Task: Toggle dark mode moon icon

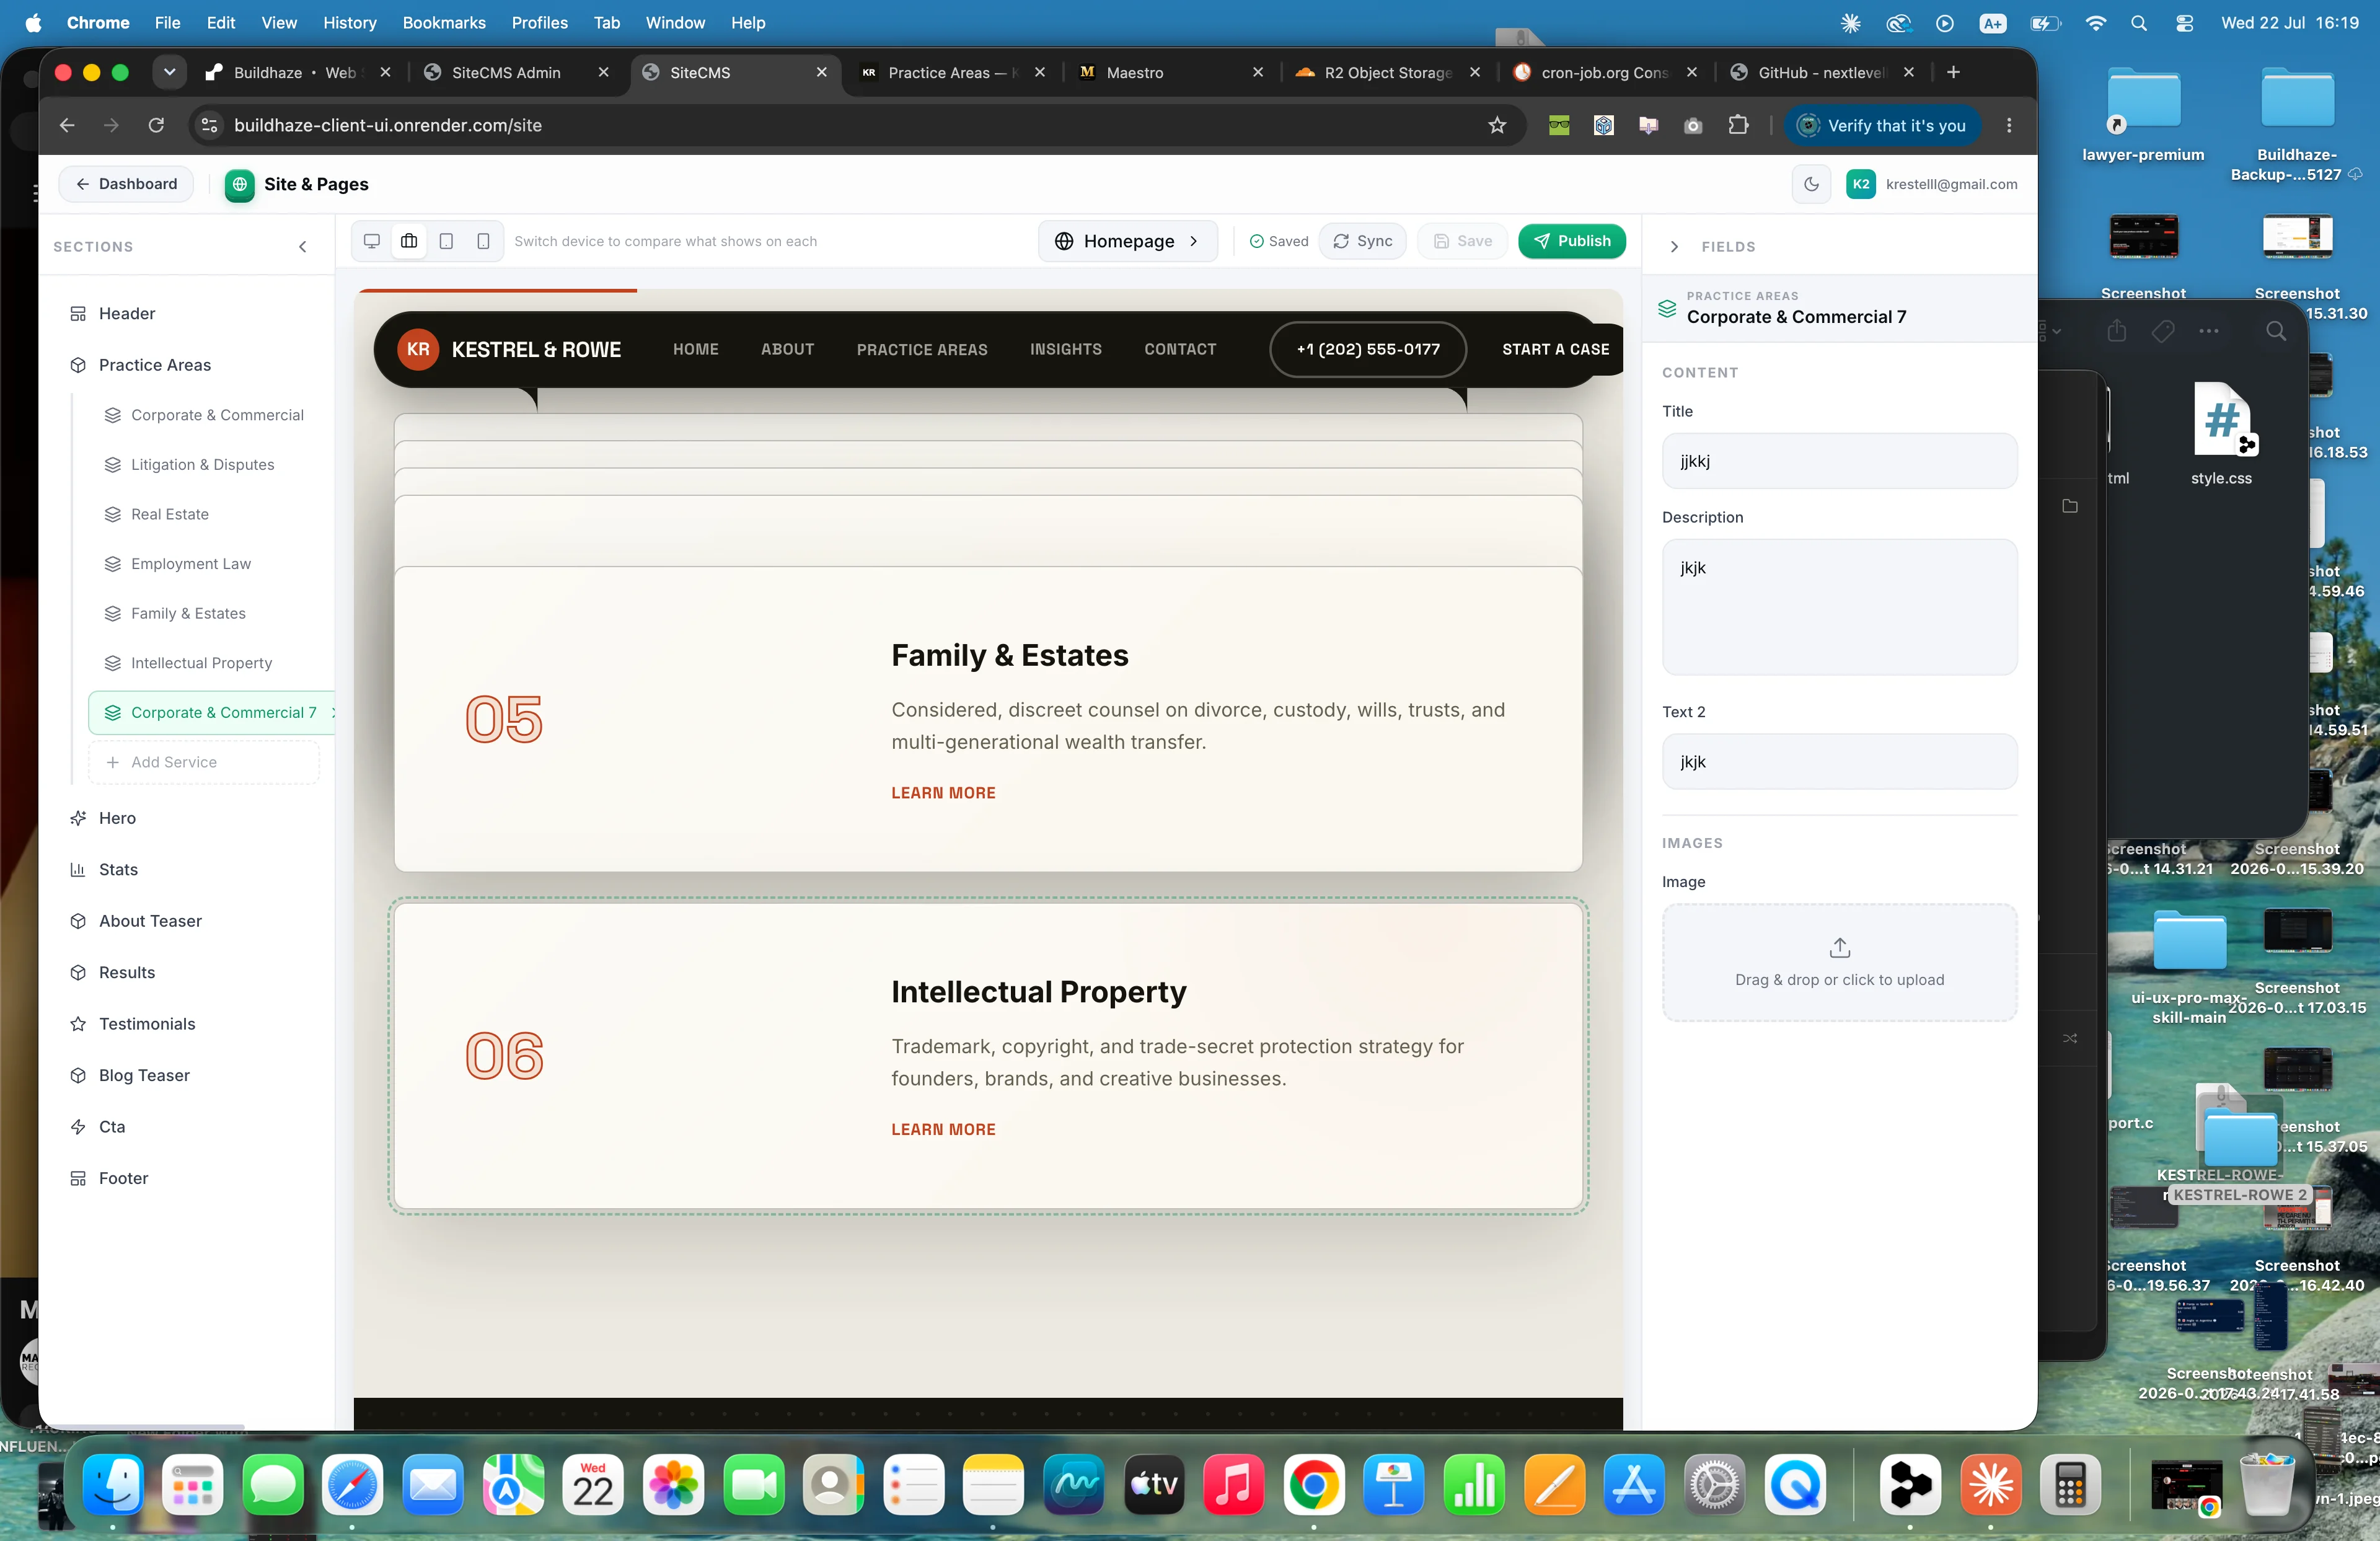Action: 1811,184
